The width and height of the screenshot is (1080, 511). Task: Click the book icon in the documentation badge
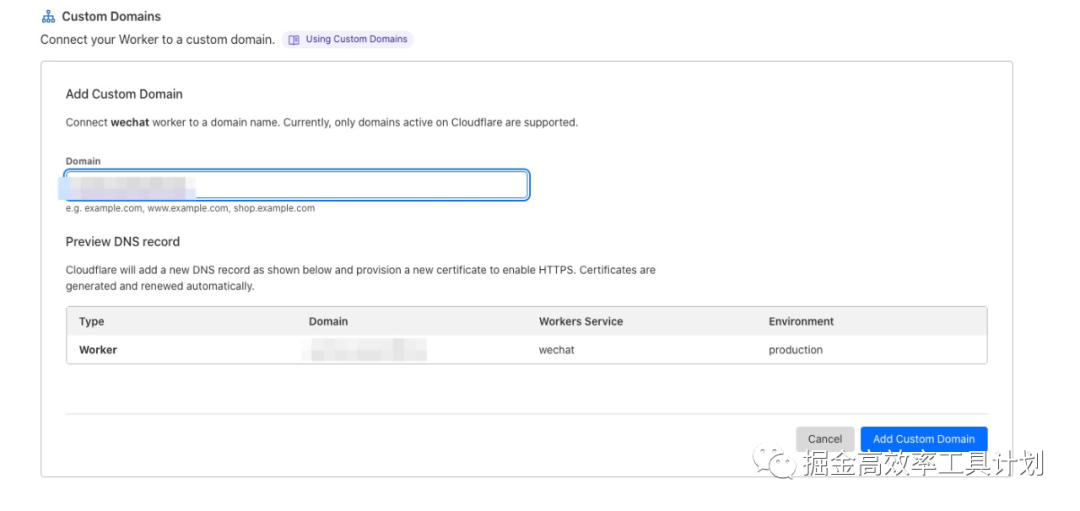pyautogui.click(x=294, y=40)
